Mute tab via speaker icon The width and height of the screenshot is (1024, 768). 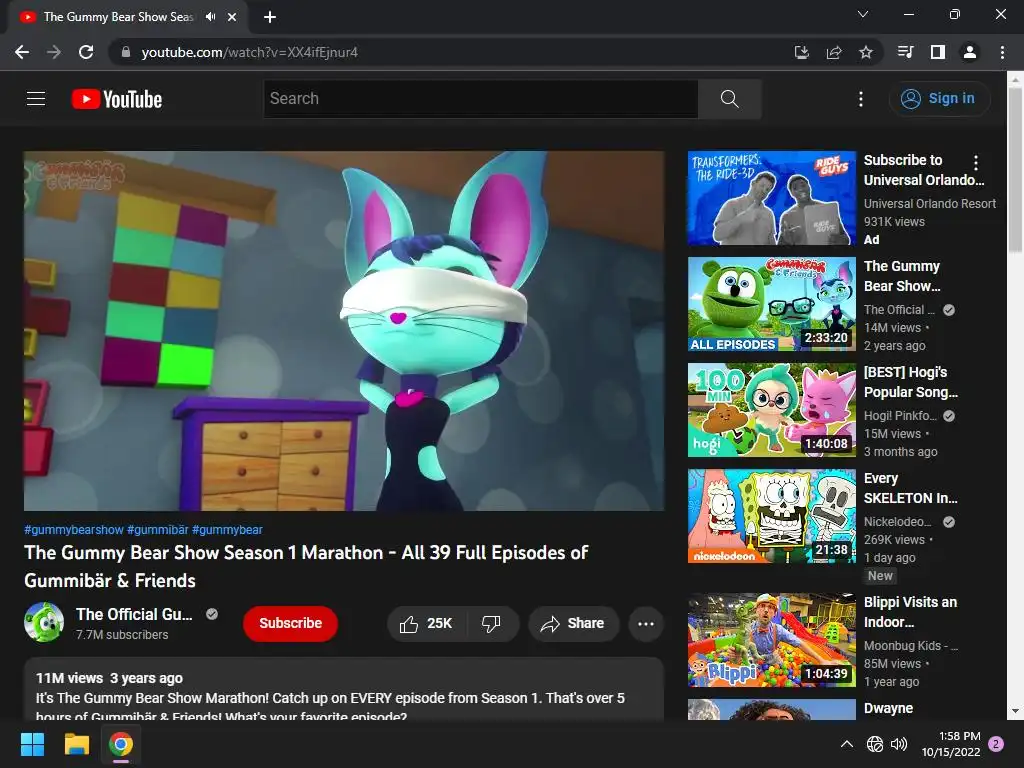[210, 17]
